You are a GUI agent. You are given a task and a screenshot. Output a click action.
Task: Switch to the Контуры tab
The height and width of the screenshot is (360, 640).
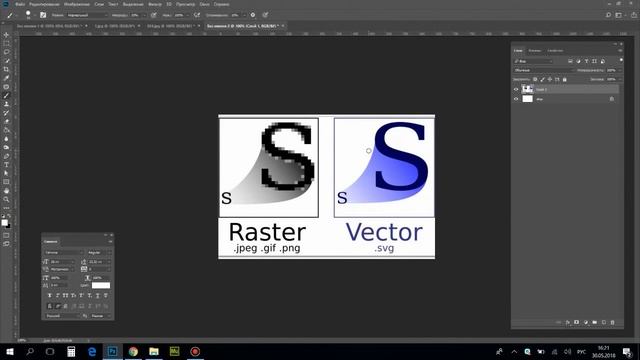[x=555, y=51]
